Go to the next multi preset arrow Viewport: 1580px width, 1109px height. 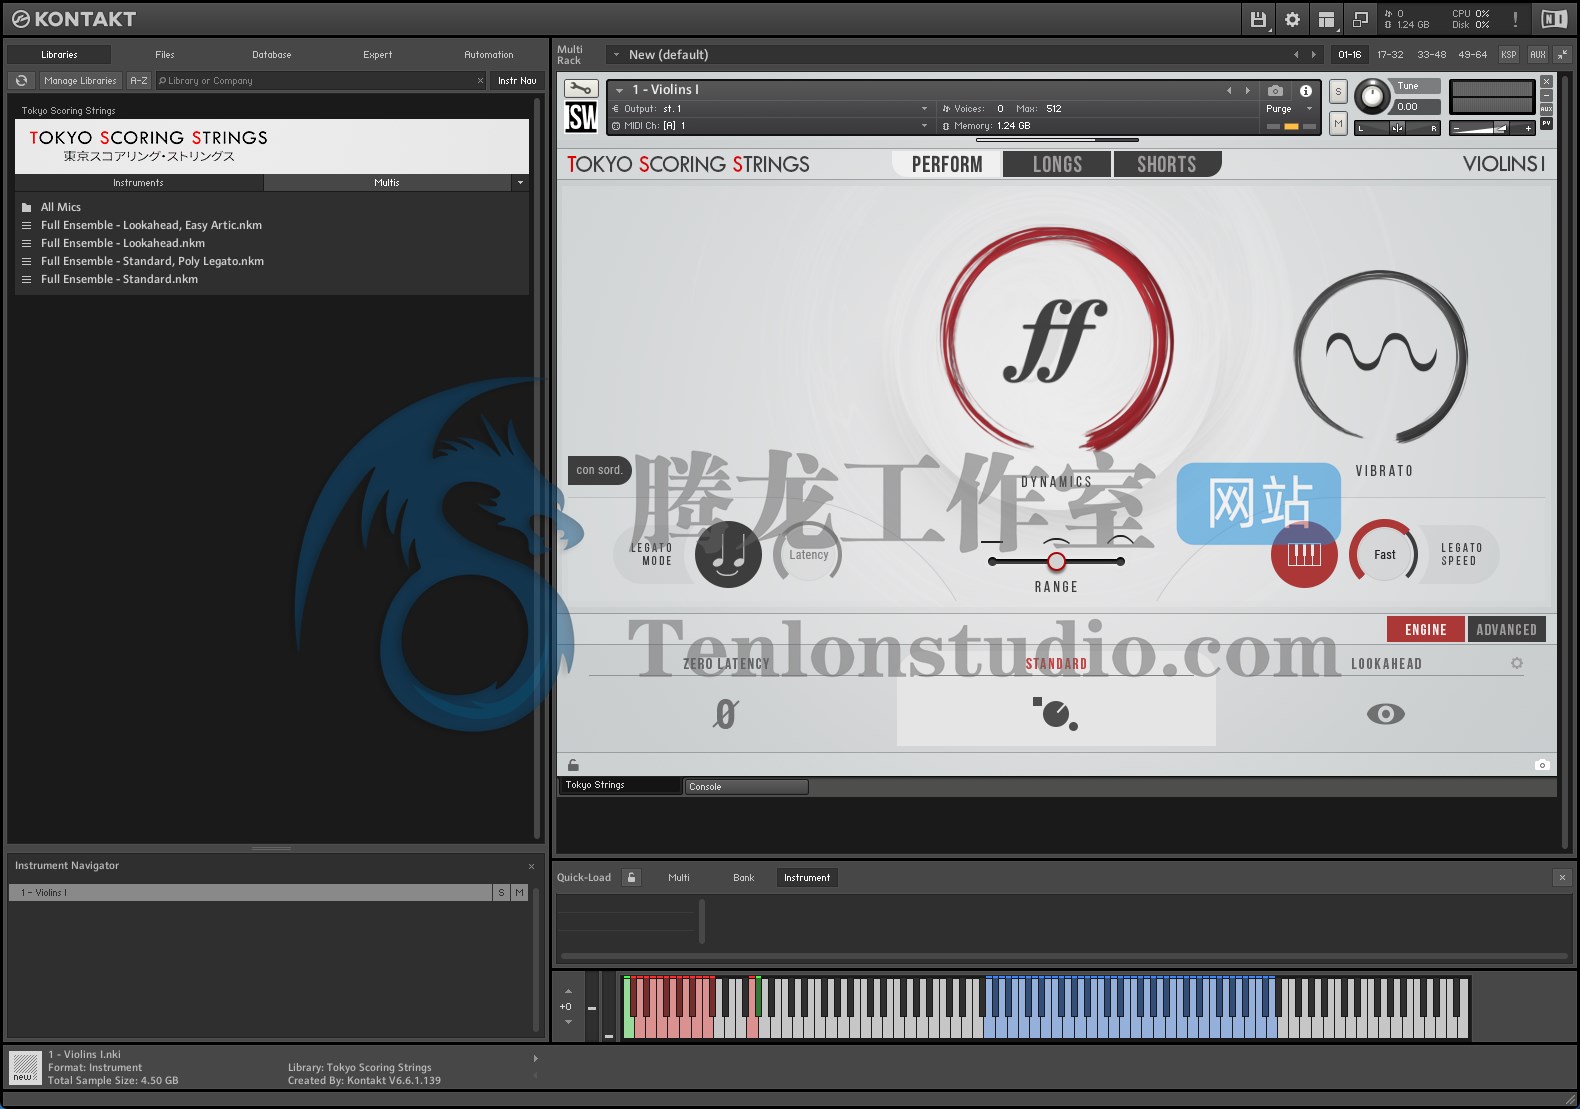click(x=1314, y=55)
